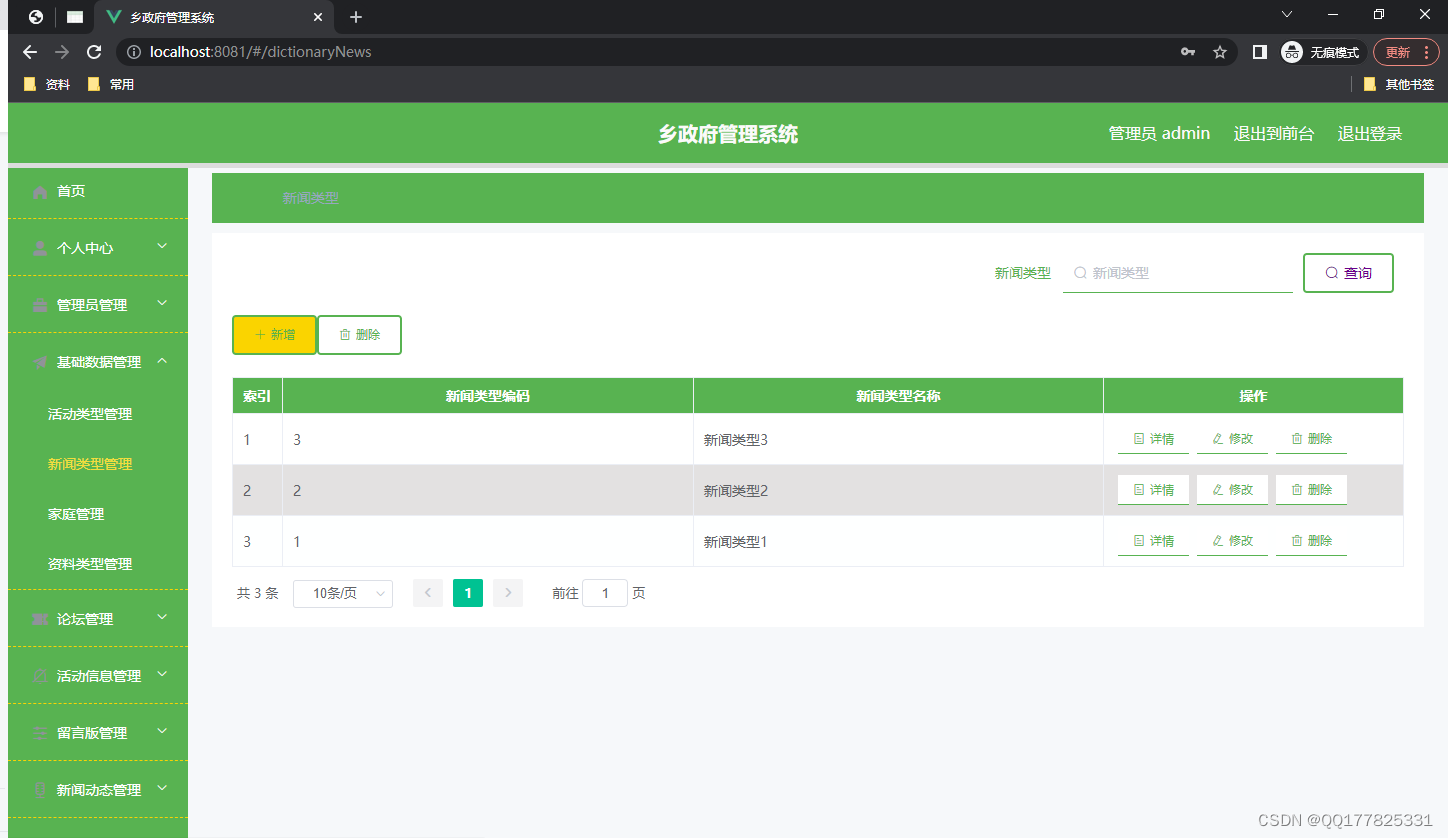Click 修改 for 新闻类型1 row
1448x838 pixels.
click(x=1232, y=541)
